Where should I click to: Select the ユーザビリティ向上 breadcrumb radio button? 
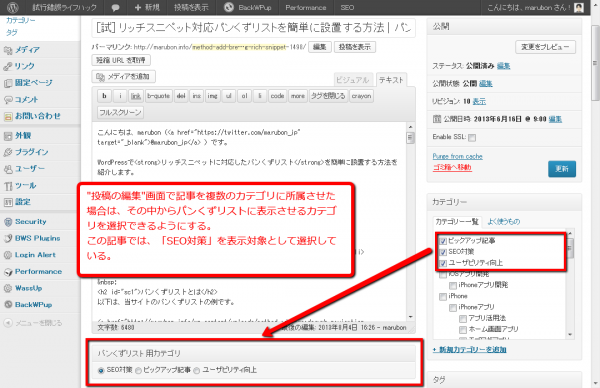click(x=197, y=370)
